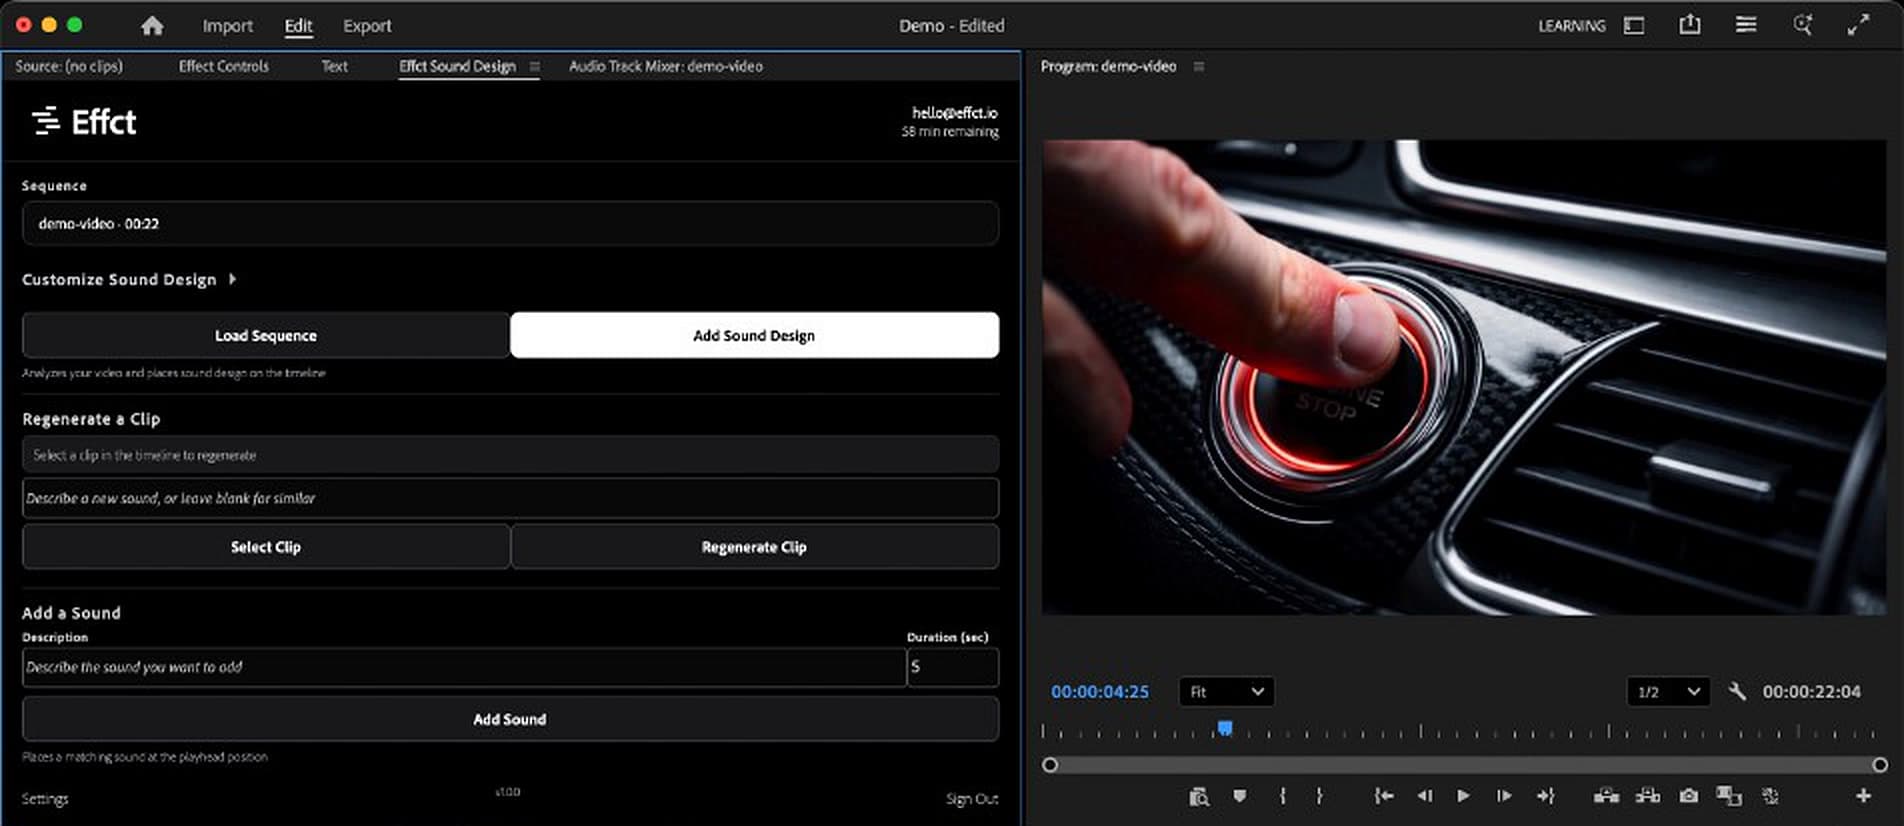Play the demo-video sequence

click(x=1463, y=796)
